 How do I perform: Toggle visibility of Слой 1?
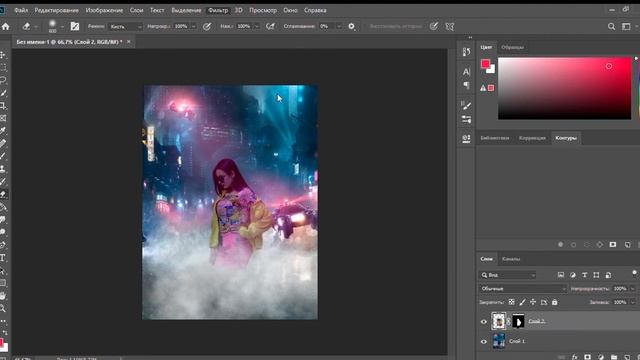tap(484, 342)
